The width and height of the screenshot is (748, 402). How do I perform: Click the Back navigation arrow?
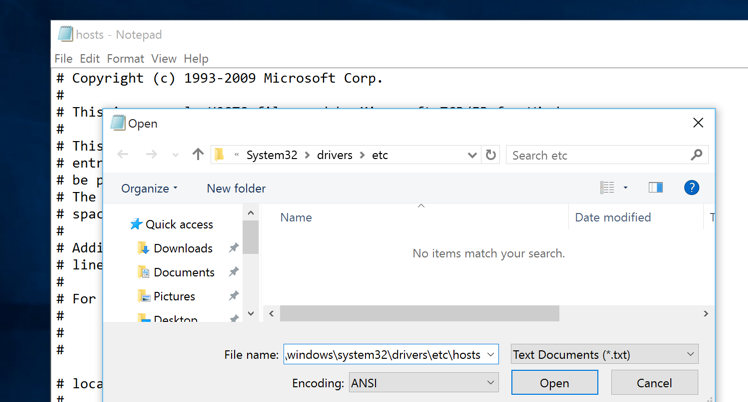click(x=123, y=155)
